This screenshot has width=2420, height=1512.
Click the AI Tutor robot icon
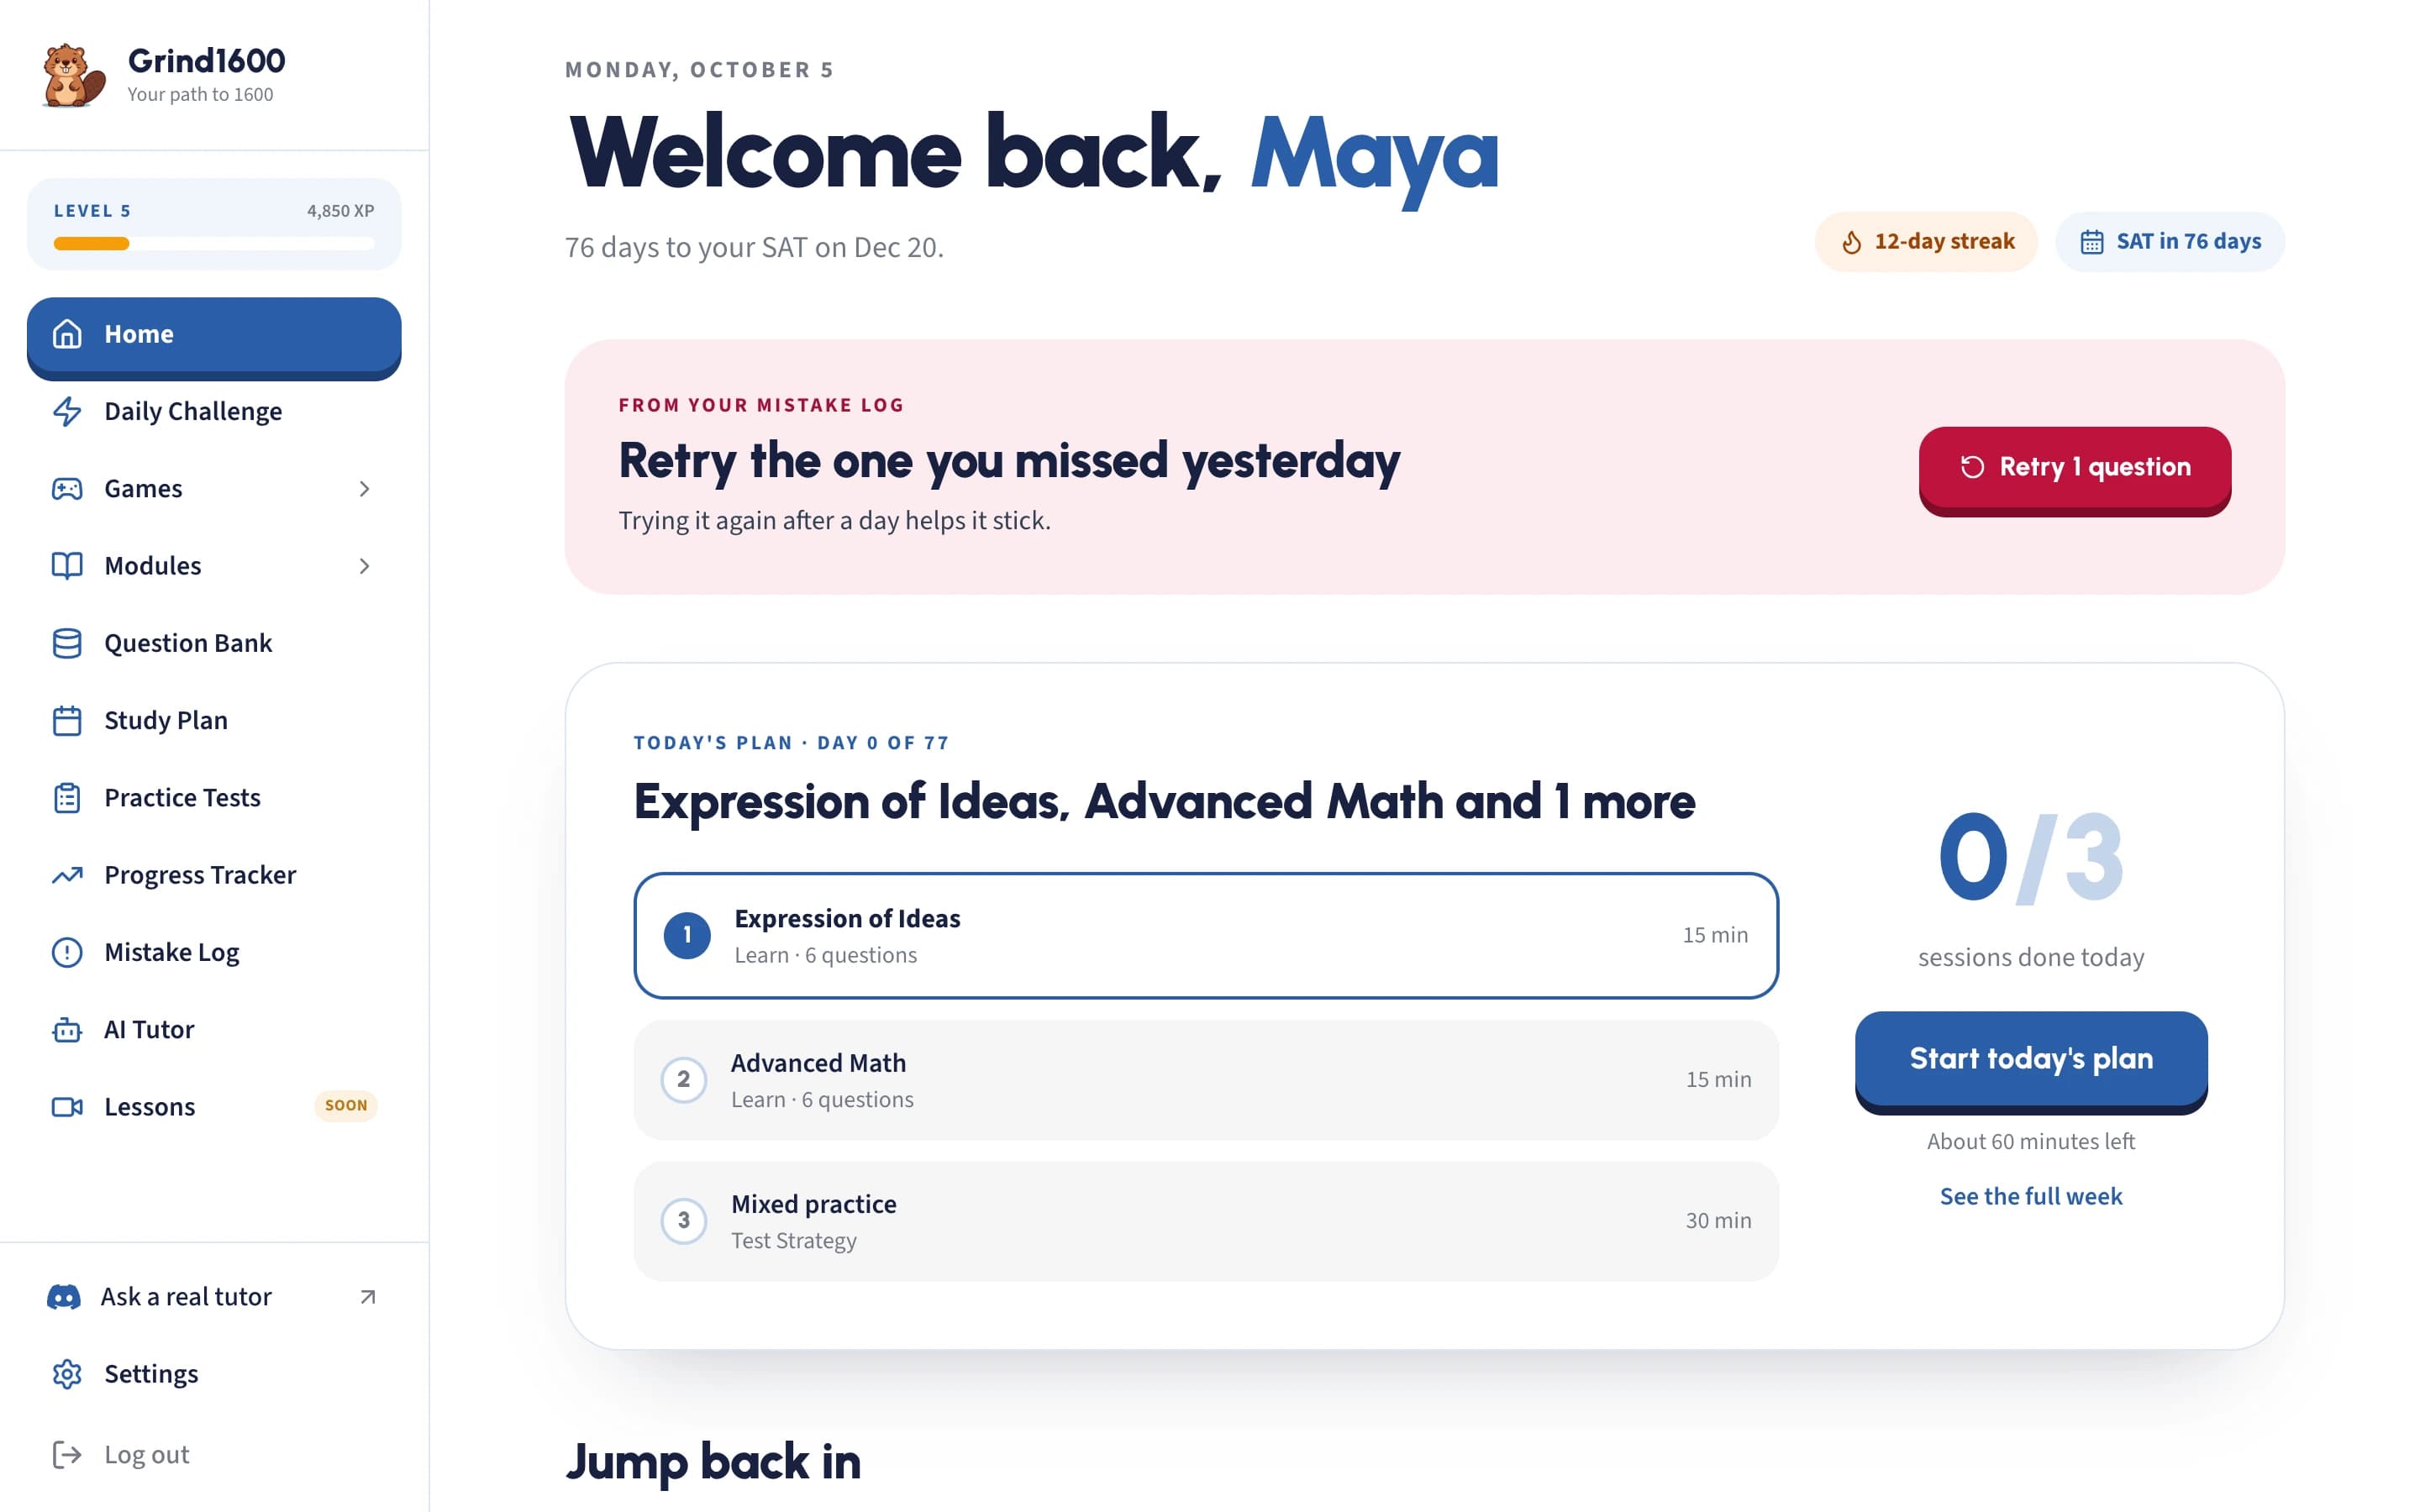coord(67,1029)
